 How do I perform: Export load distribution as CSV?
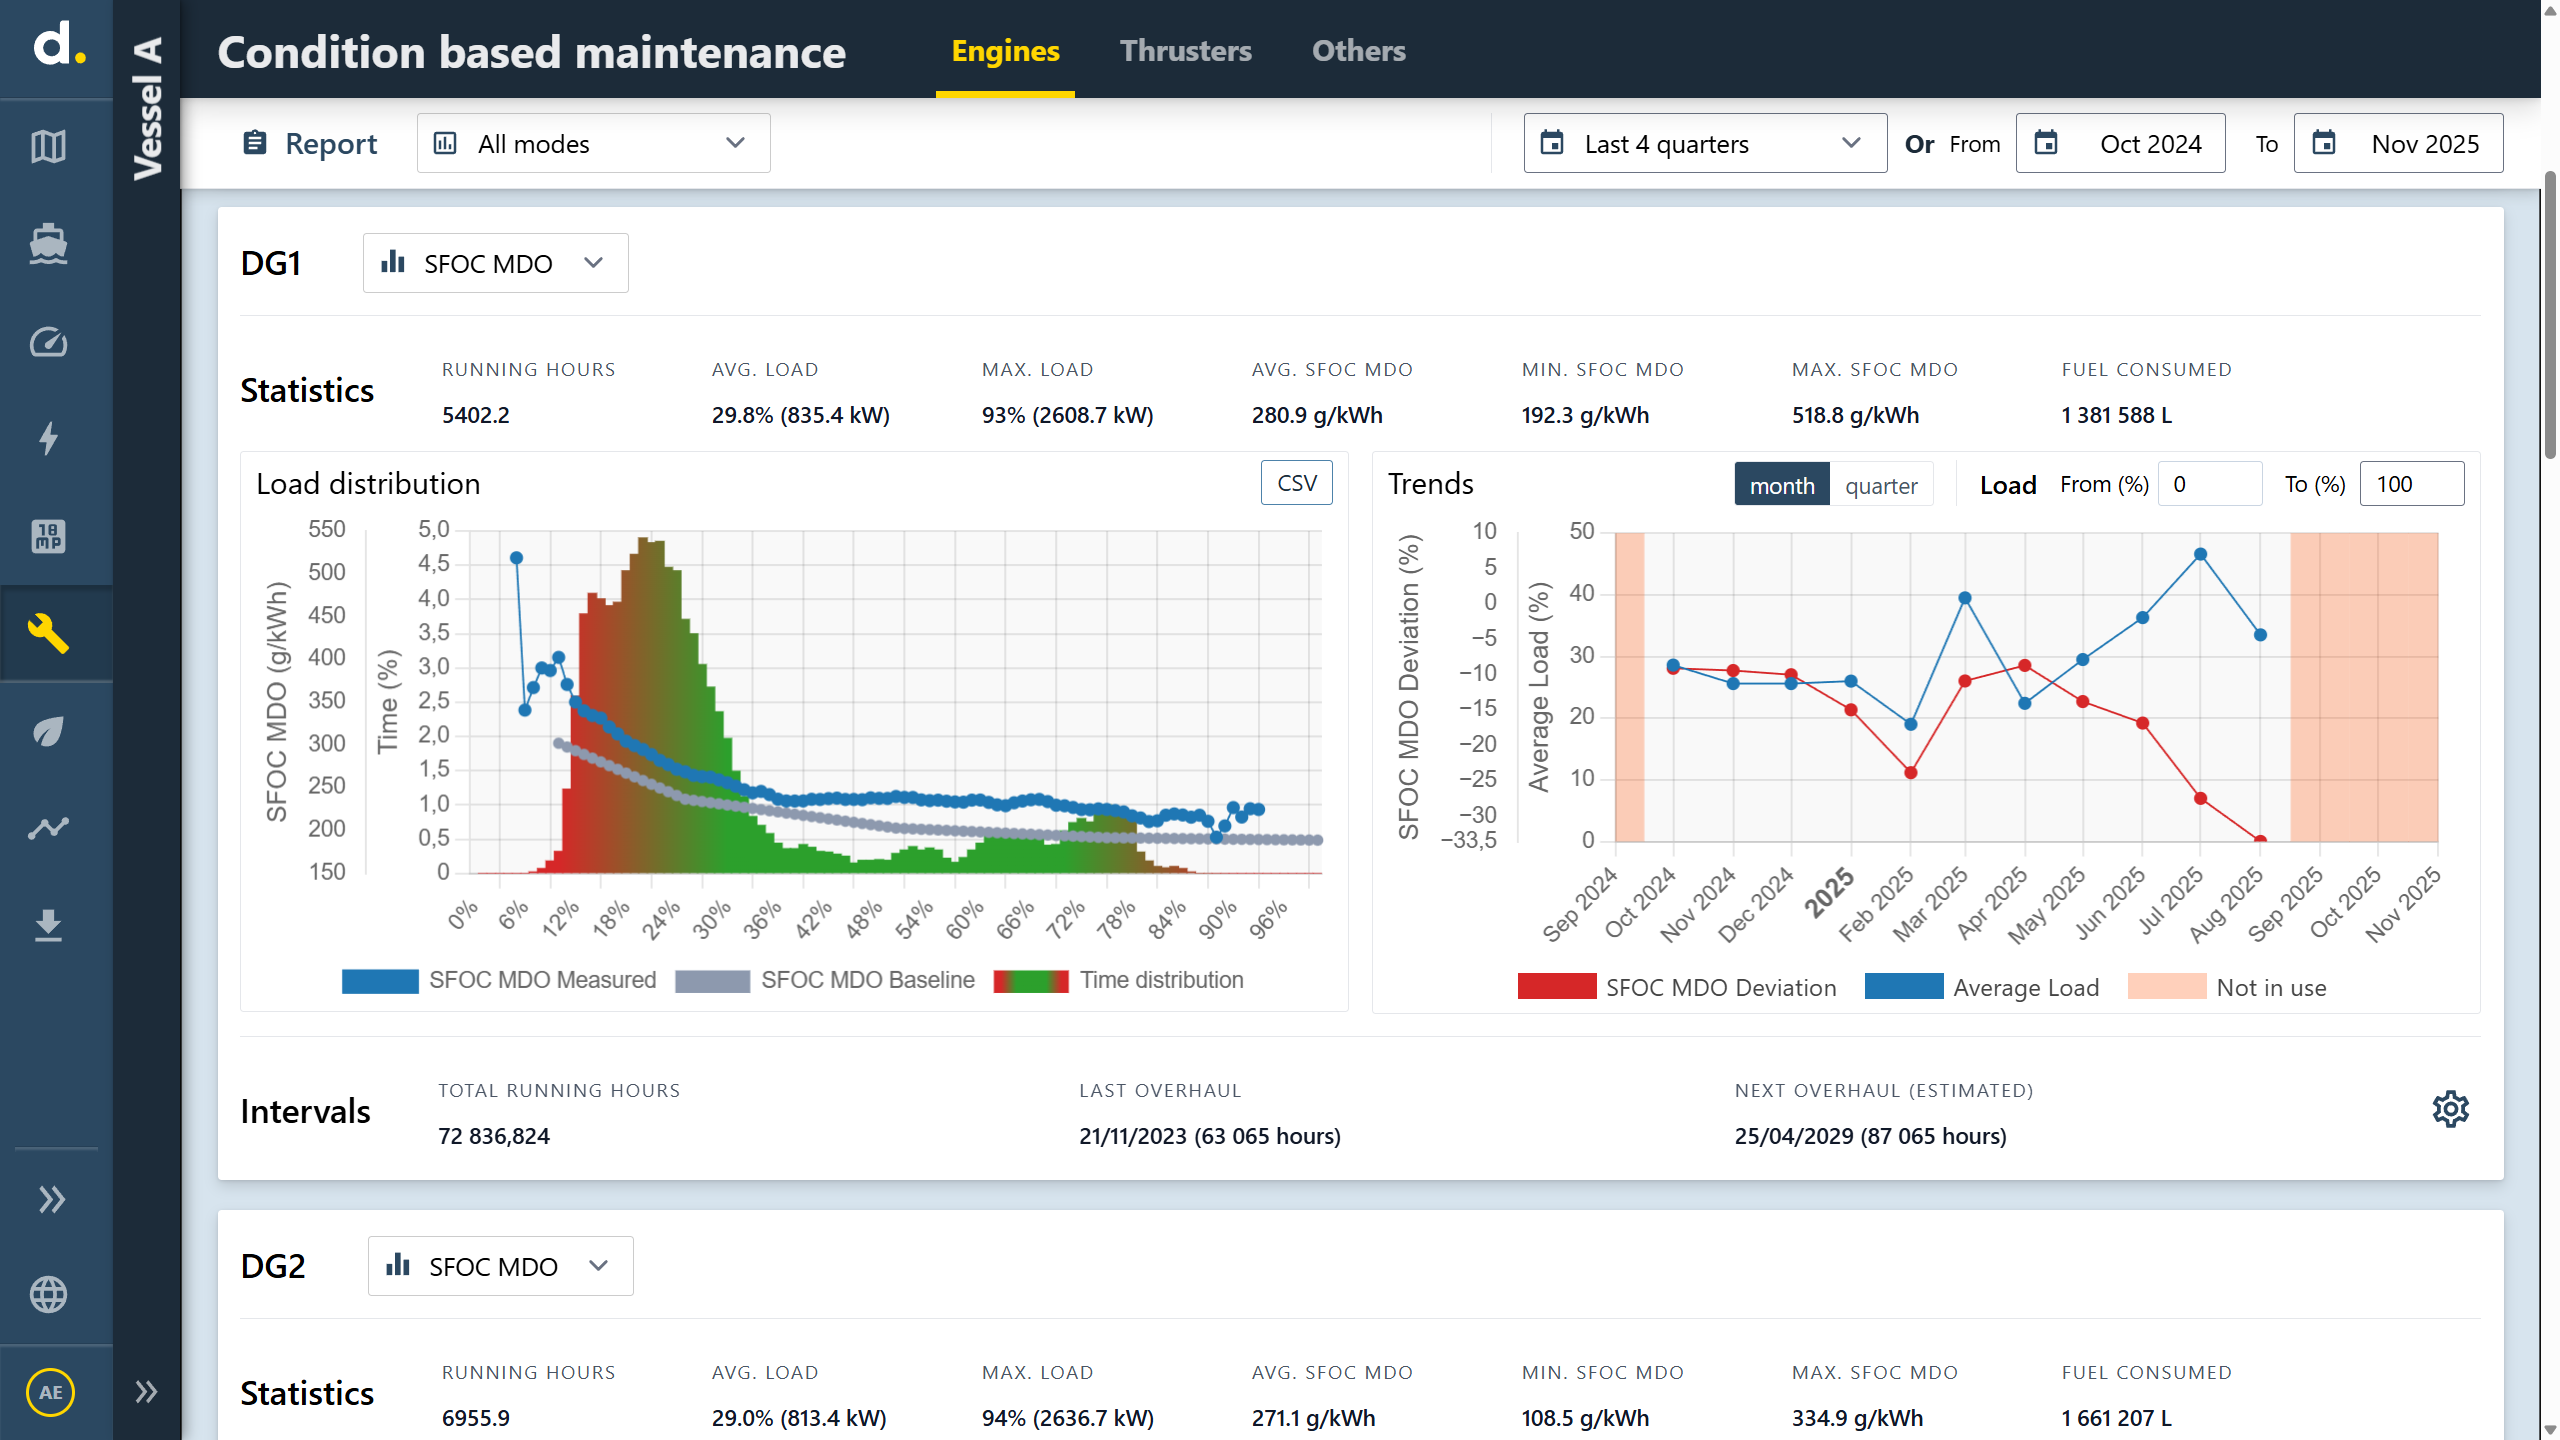1297,483
